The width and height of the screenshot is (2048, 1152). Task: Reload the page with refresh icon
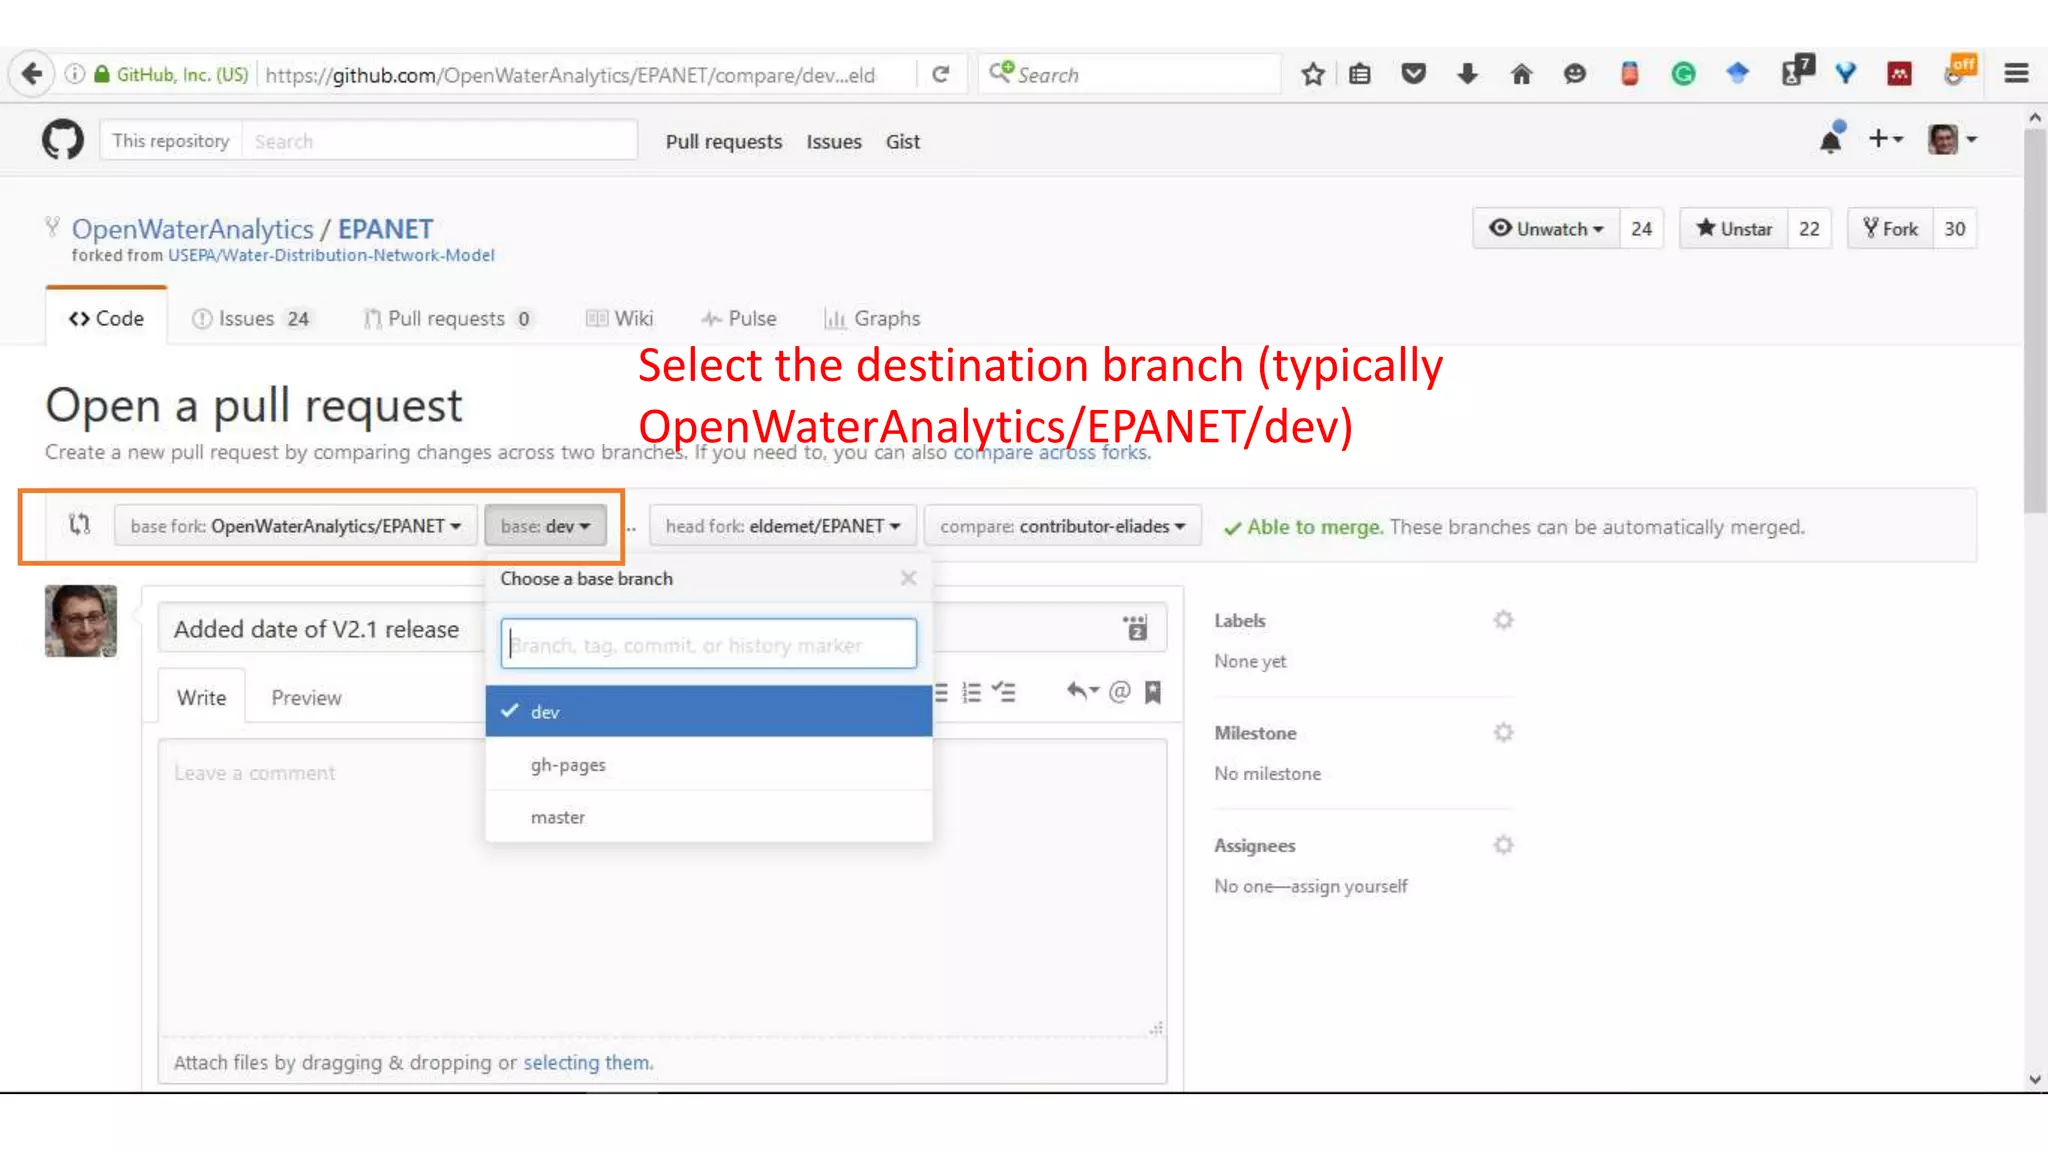[940, 74]
